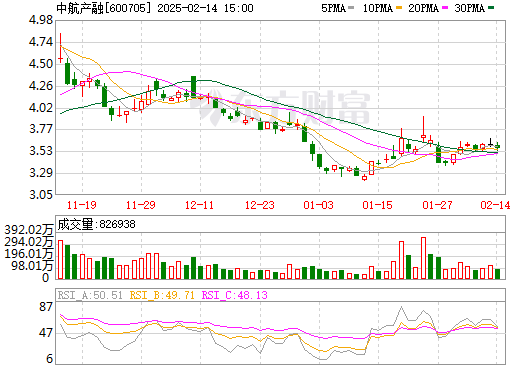Viewport: 520px width, 365px height.
Task: Select the 11-19 date axis label
Action: pyautogui.click(x=82, y=205)
